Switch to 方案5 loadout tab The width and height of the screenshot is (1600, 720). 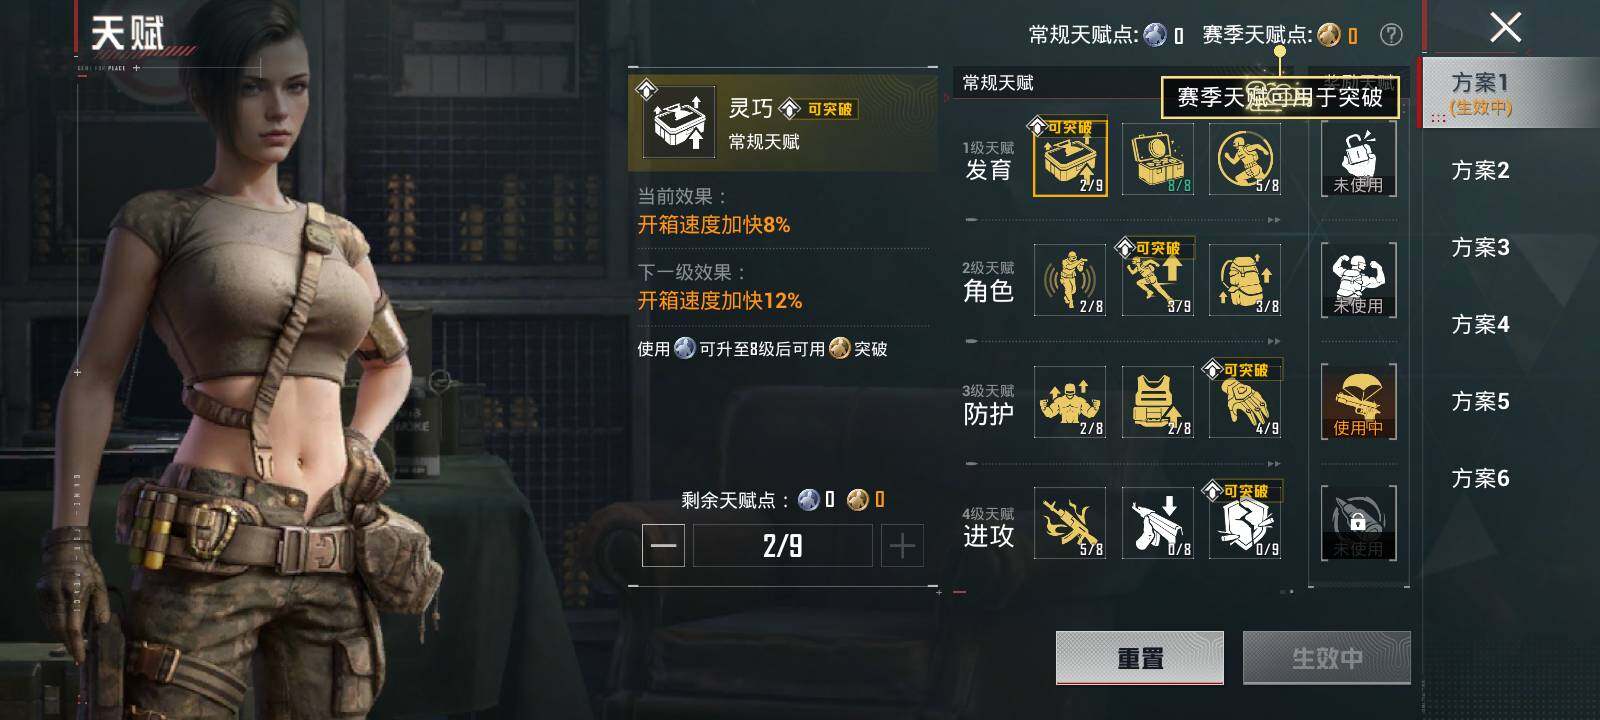pos(1480,402)
